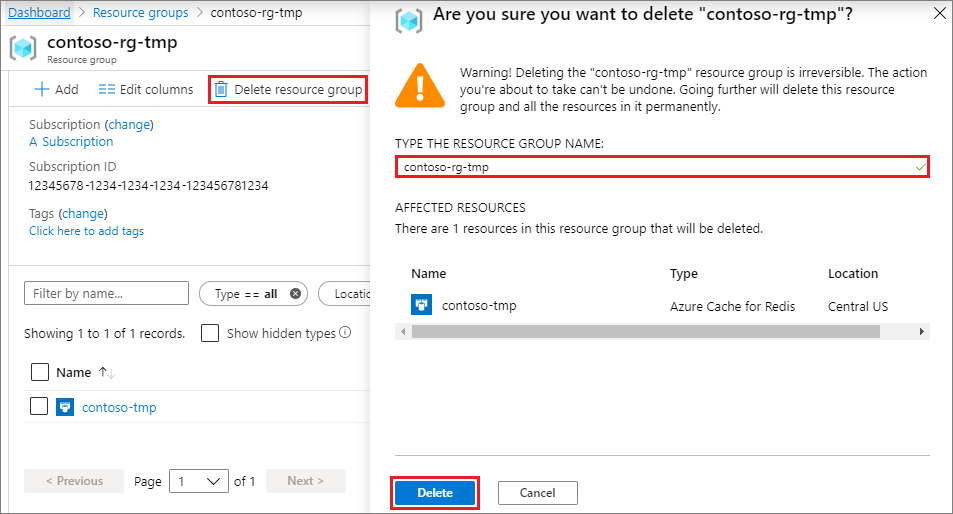Viewport: 953px width, 514px height.
Task: Click the Cancel button
Action: pyautogui.click(x=537, y=493)
